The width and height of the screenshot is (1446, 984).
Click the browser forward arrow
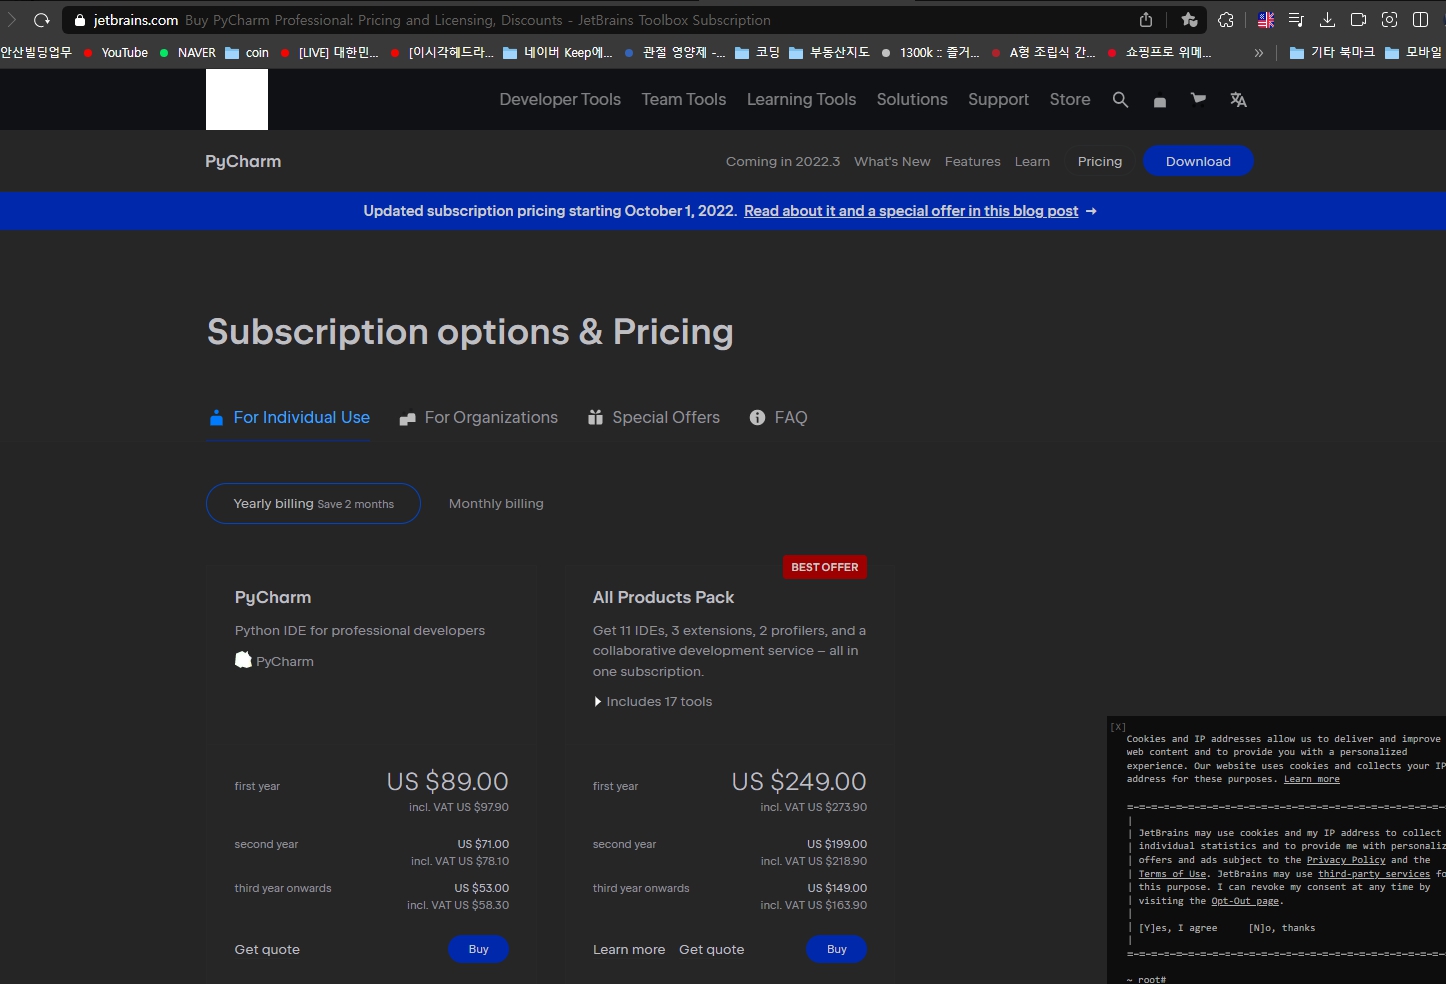(x=12, y=20)
